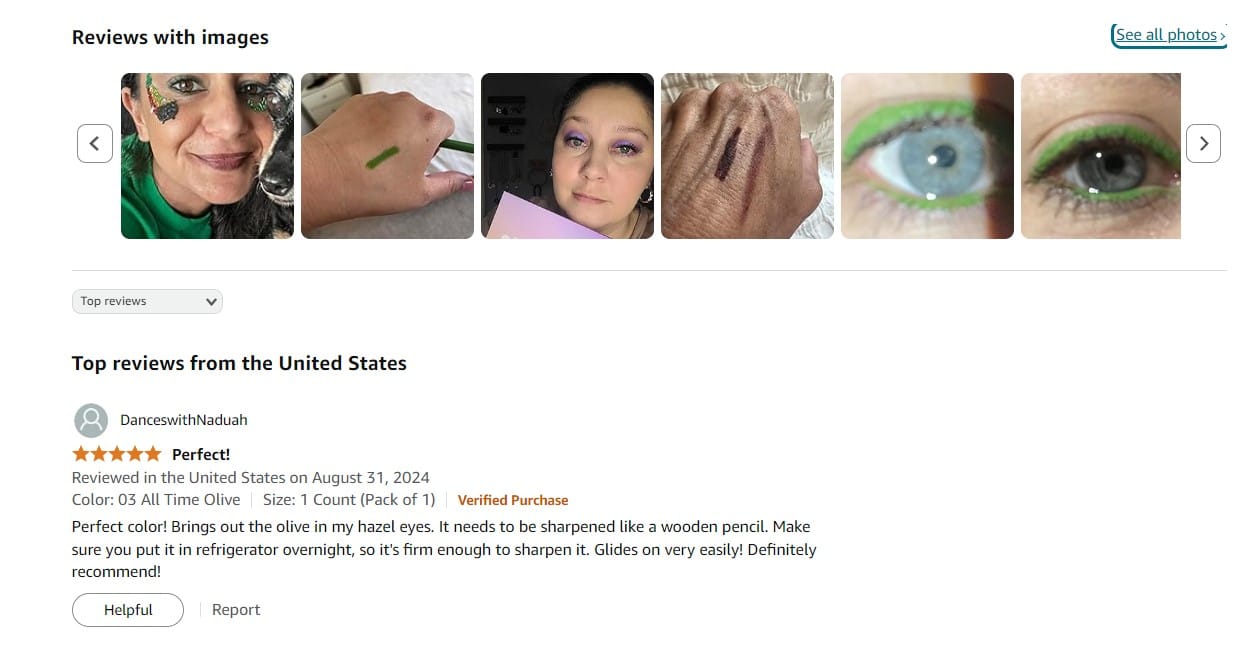Viewport: 1260px width, 645px height.
Task: Open the purple eyeshadow selfie thumbnail
Action: [x=567, y=156]
